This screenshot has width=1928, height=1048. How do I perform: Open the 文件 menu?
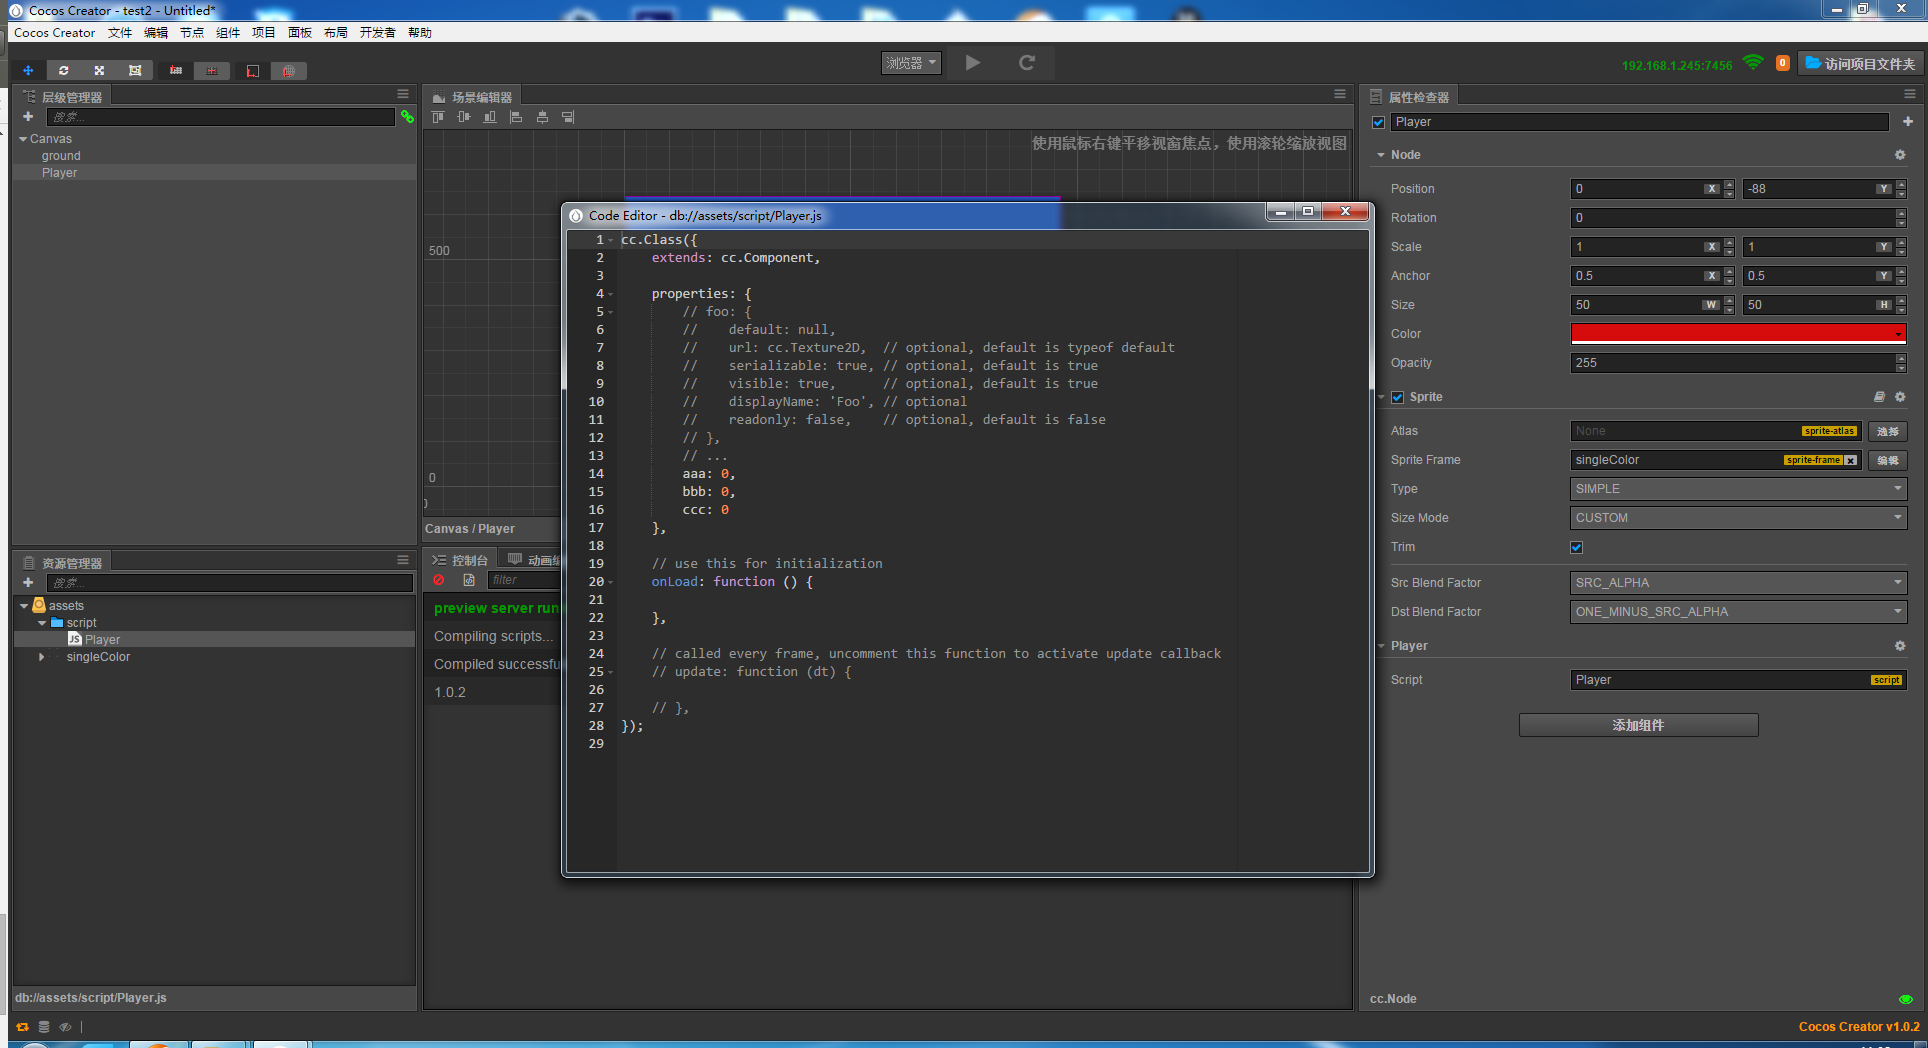point(120,33)
